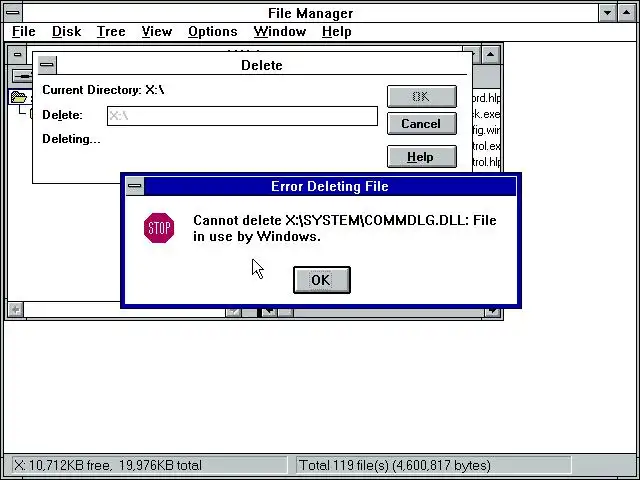640x480 pixels.
Task: Cancel the Delete dialog
Action: pyautogui.click(x=421, y=124)
